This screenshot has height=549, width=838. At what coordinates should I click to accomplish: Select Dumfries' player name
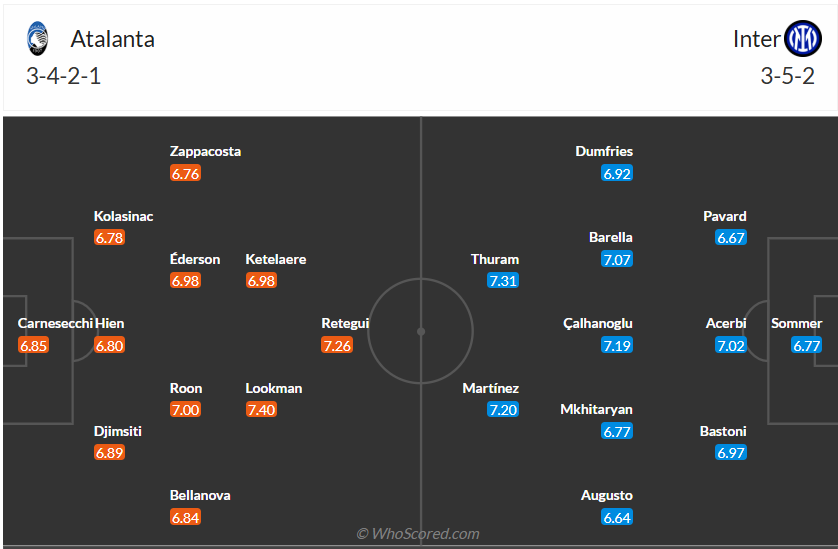click(604, 151)
